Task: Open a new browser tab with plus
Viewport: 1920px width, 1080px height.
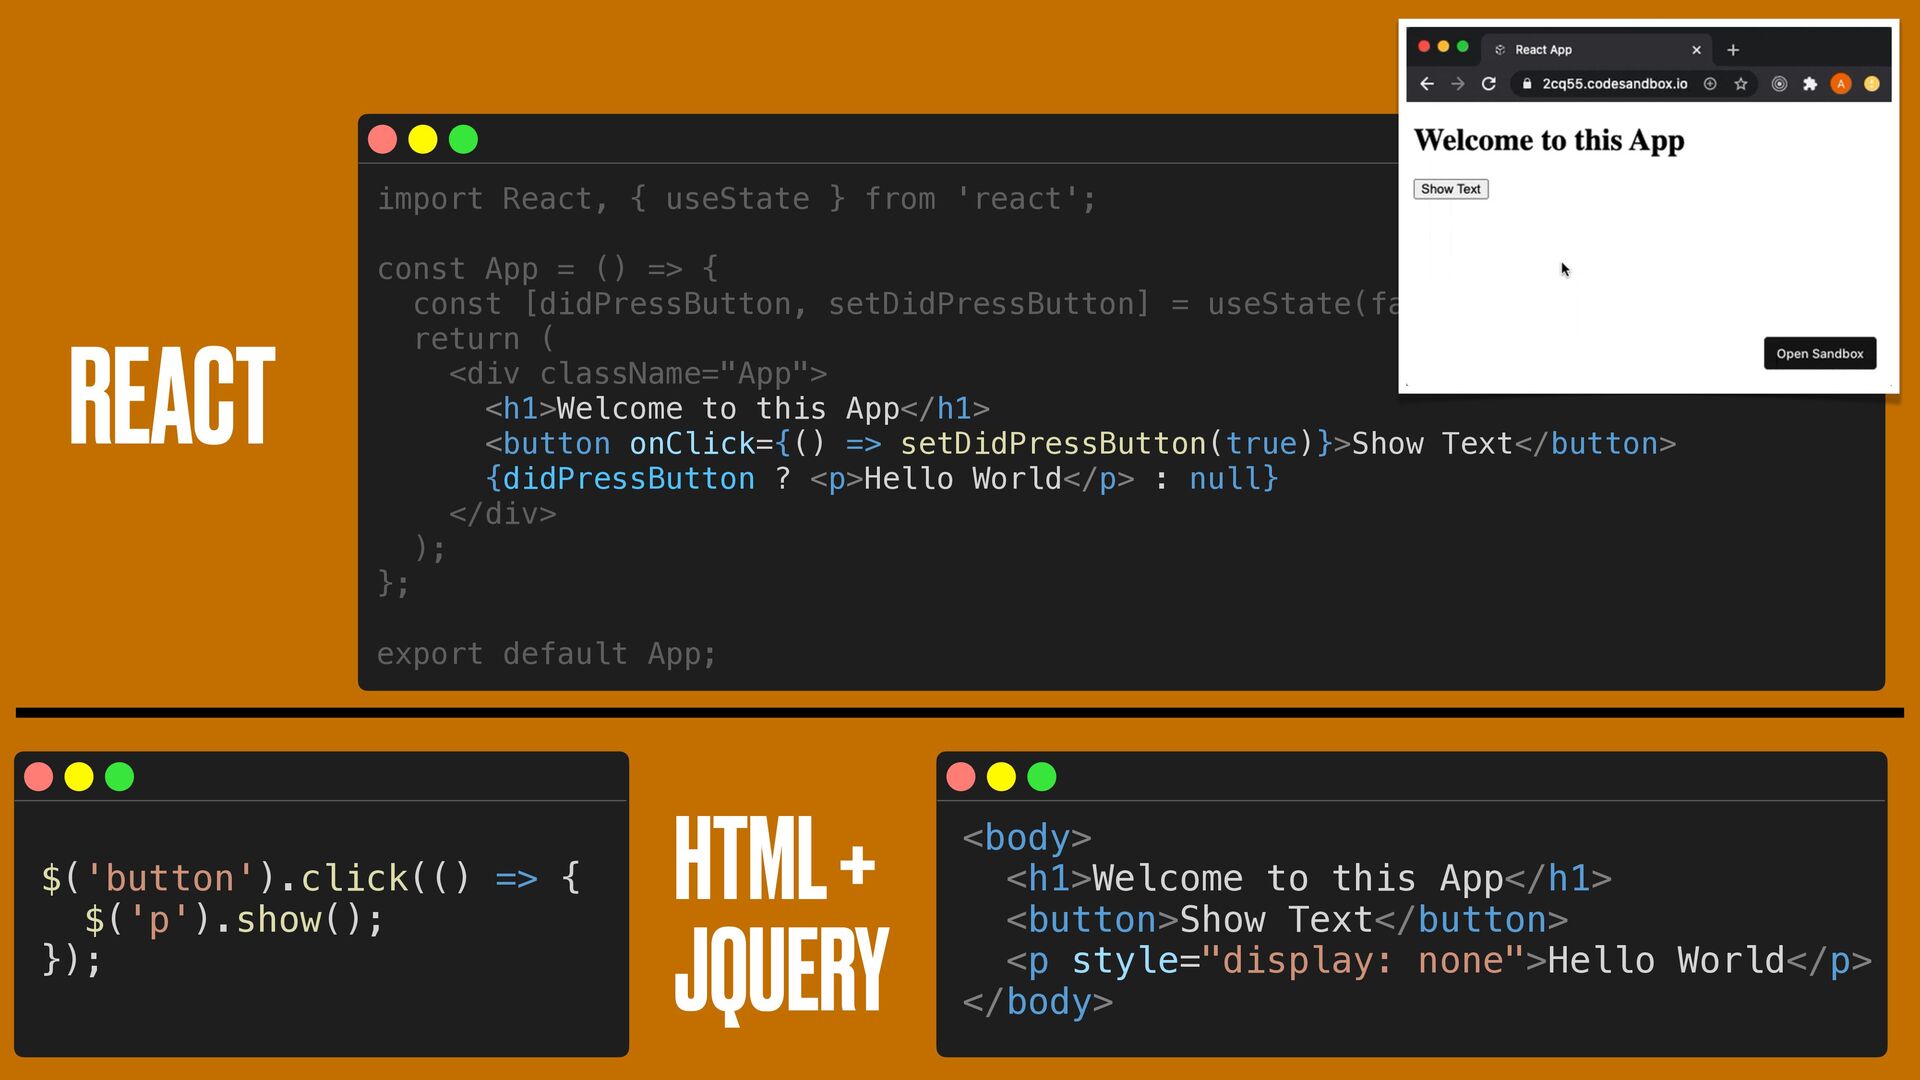Action: click(1733, 50)
